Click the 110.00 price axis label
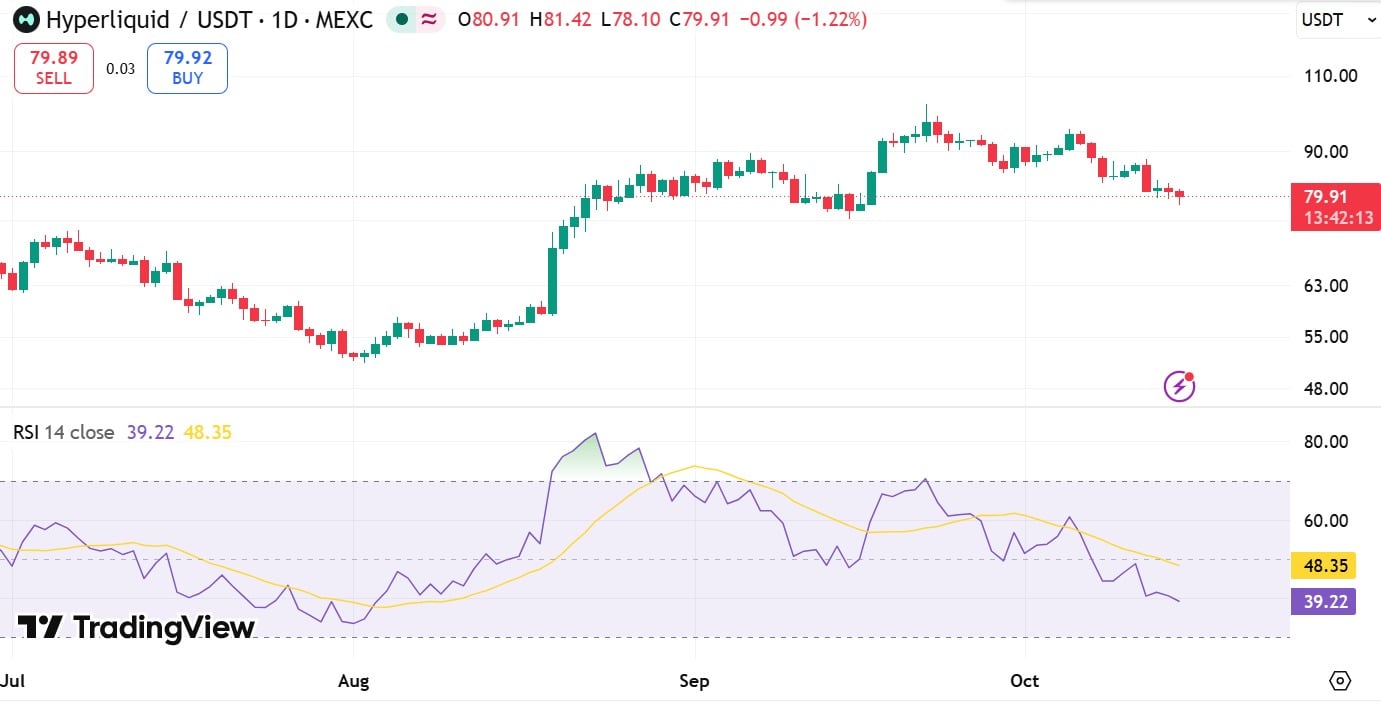This screenshot has height=709, width=1381. pyautogui.click(x=1332, y=75)
